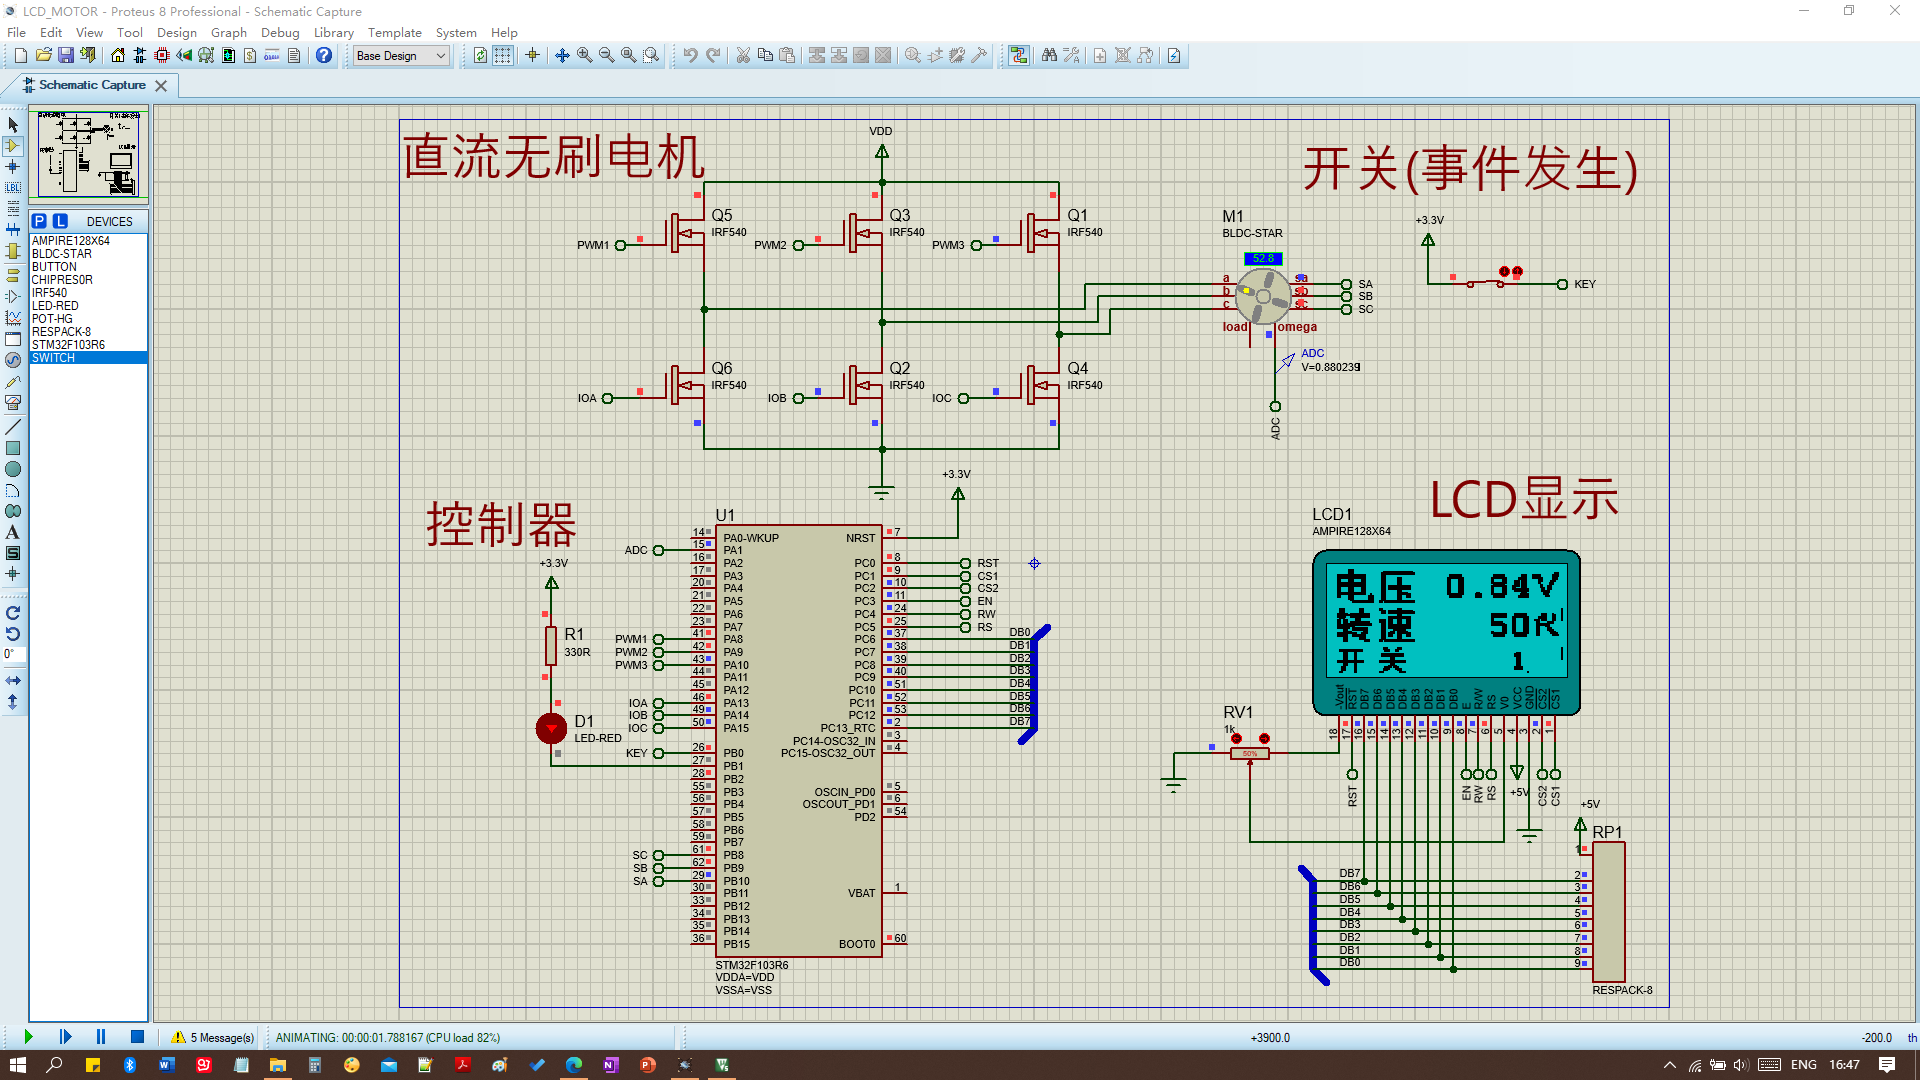Click the Rotate Clockwise icon
Screen dimensions: 1920x1080
coord(13,613)
